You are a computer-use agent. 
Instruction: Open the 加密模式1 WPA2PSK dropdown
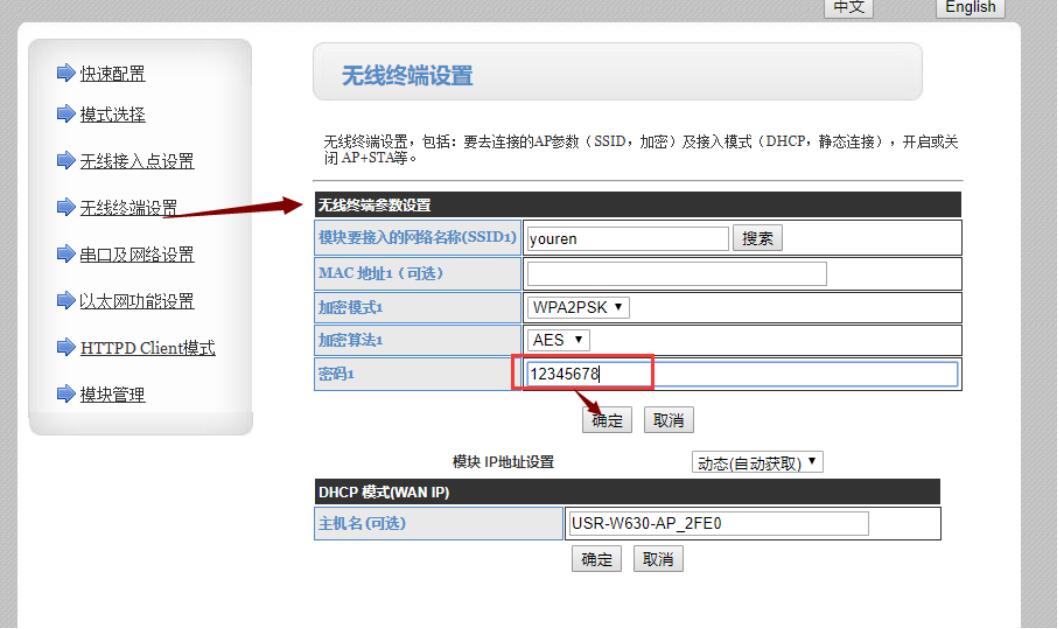click(x=579, y=307)
